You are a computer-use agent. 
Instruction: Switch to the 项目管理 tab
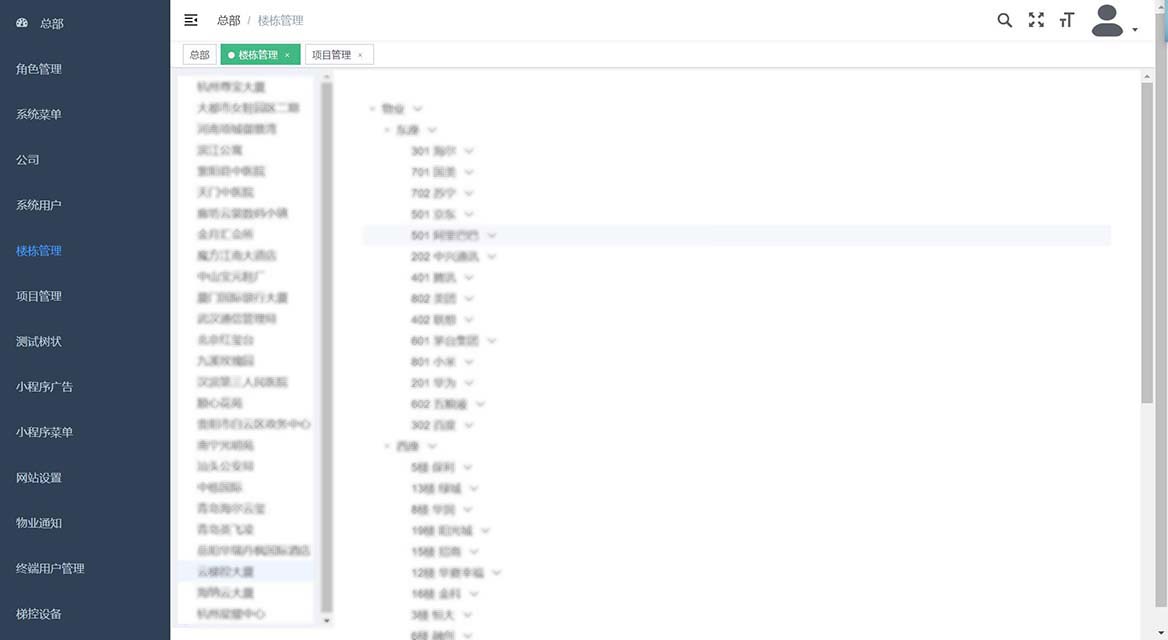click(332, 55)
